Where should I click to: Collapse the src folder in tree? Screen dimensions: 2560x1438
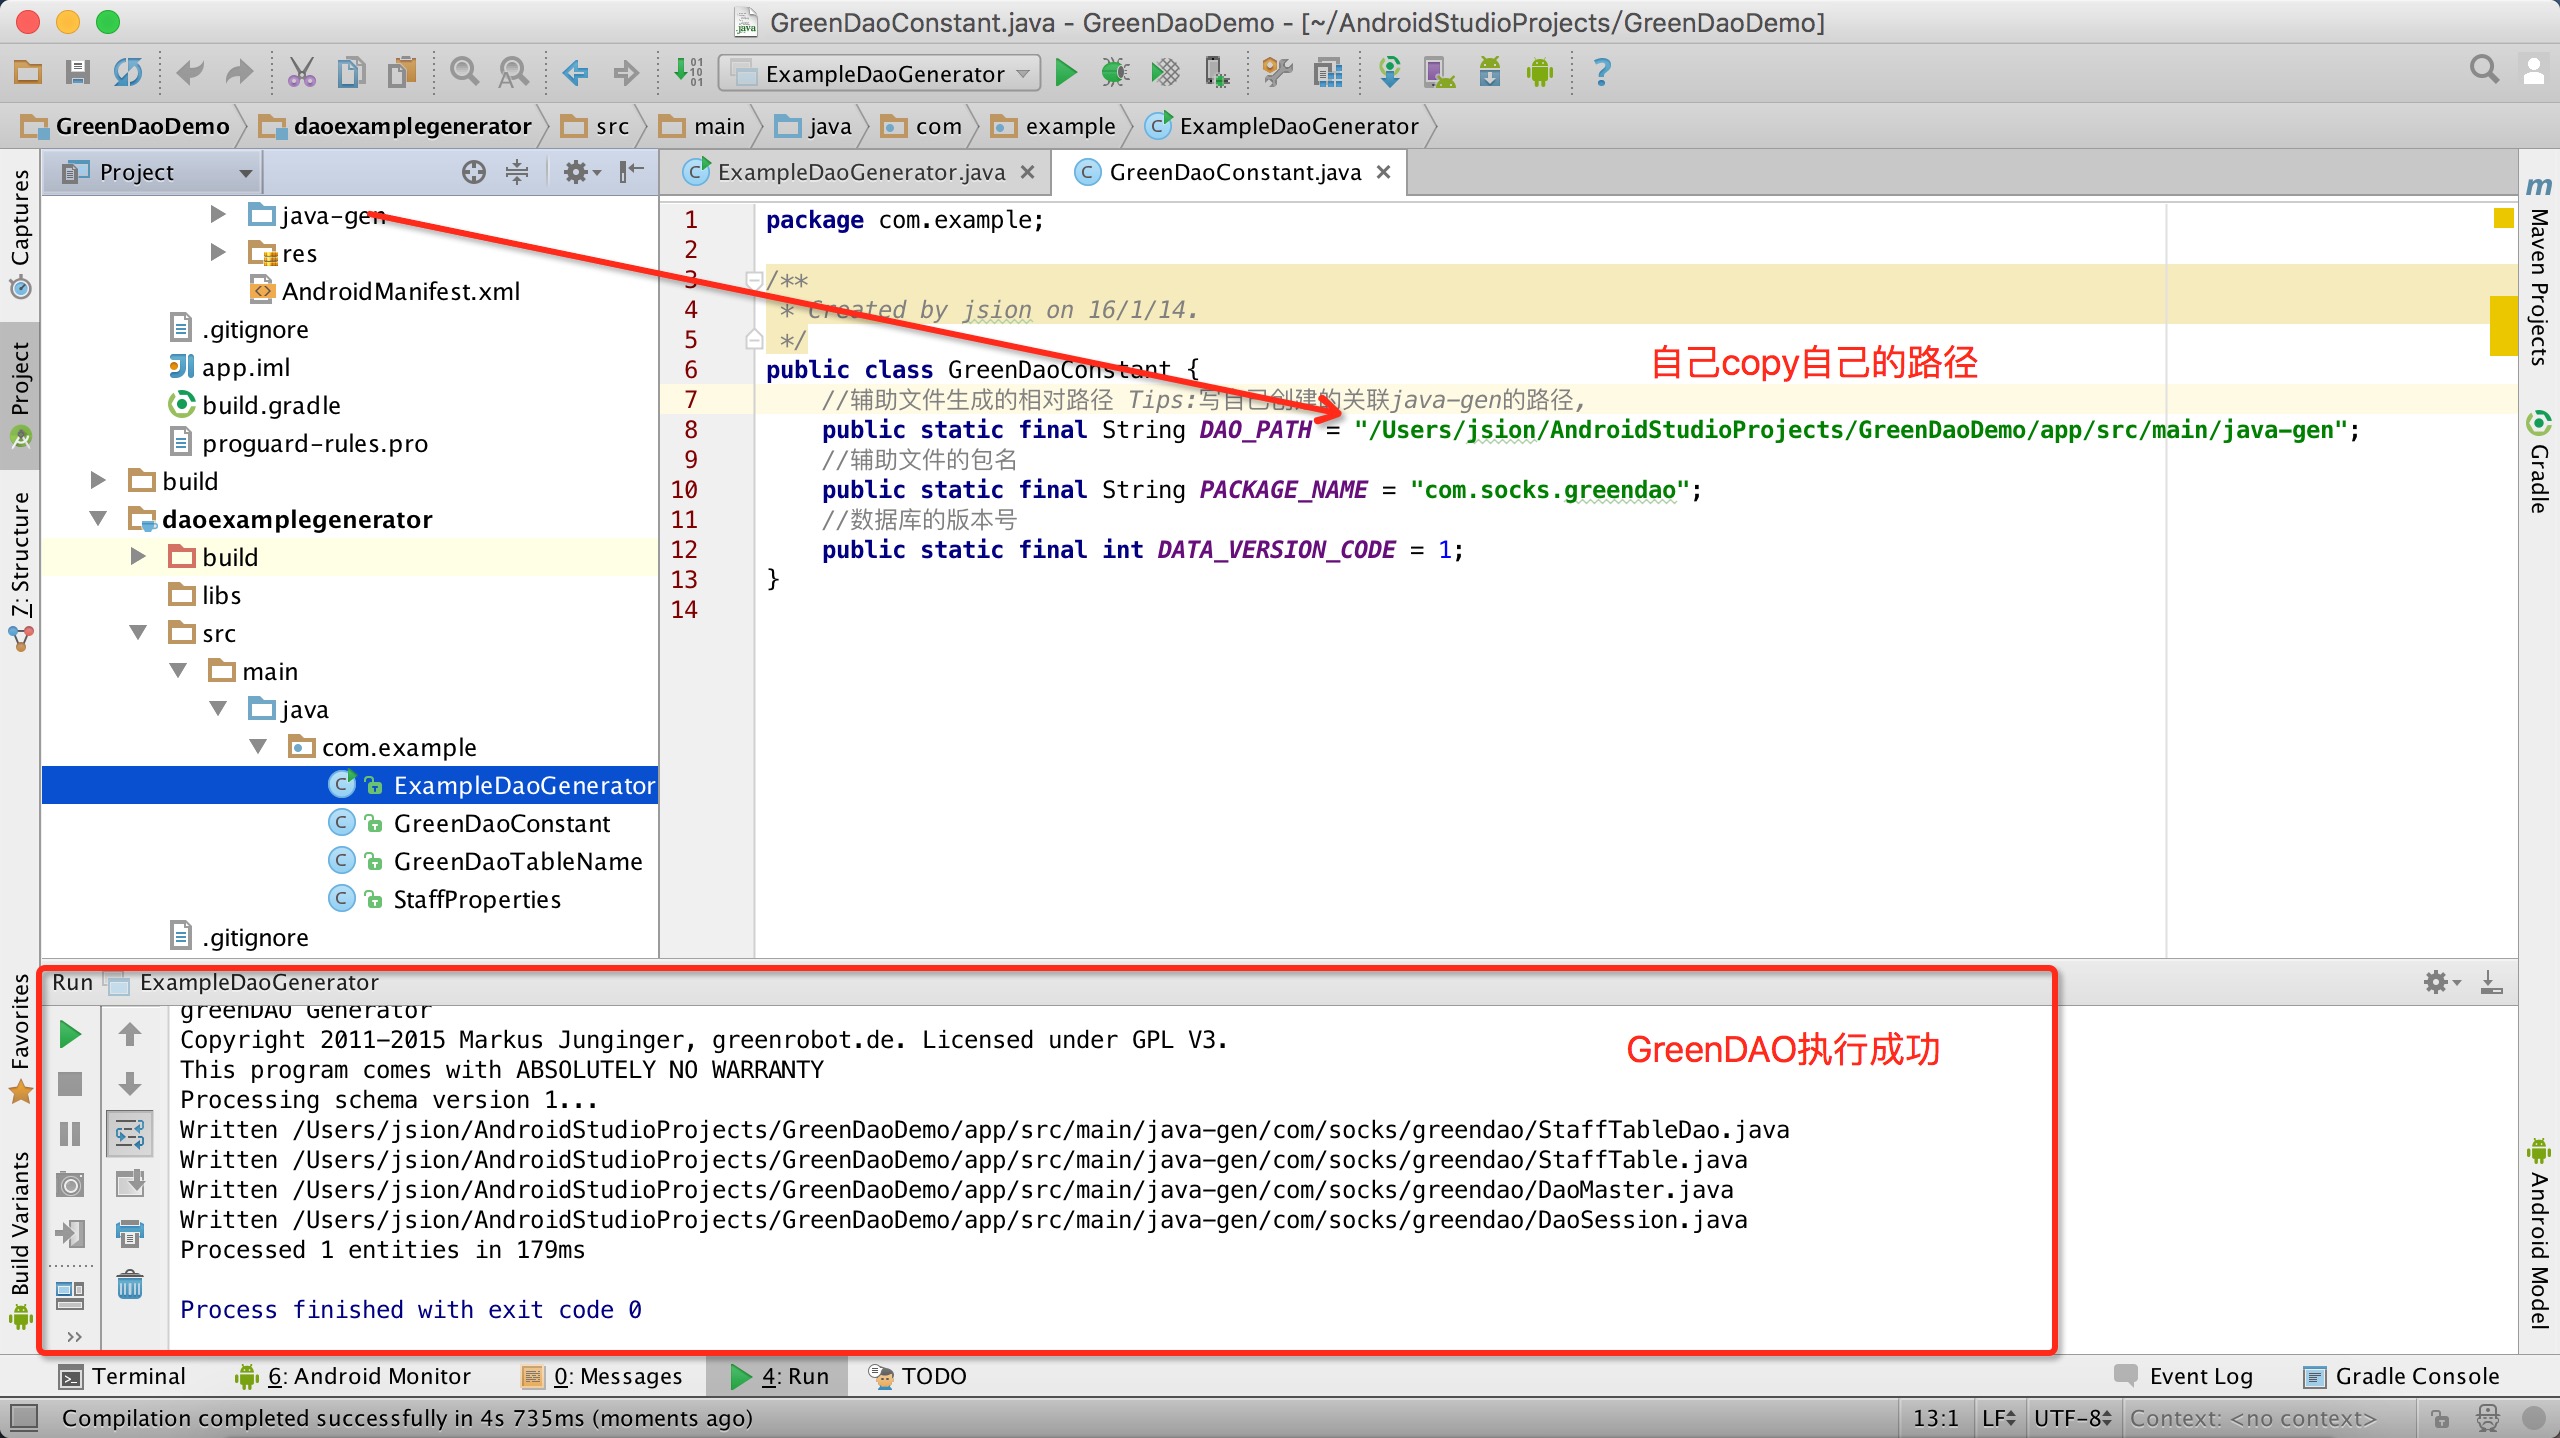point(138,632)
